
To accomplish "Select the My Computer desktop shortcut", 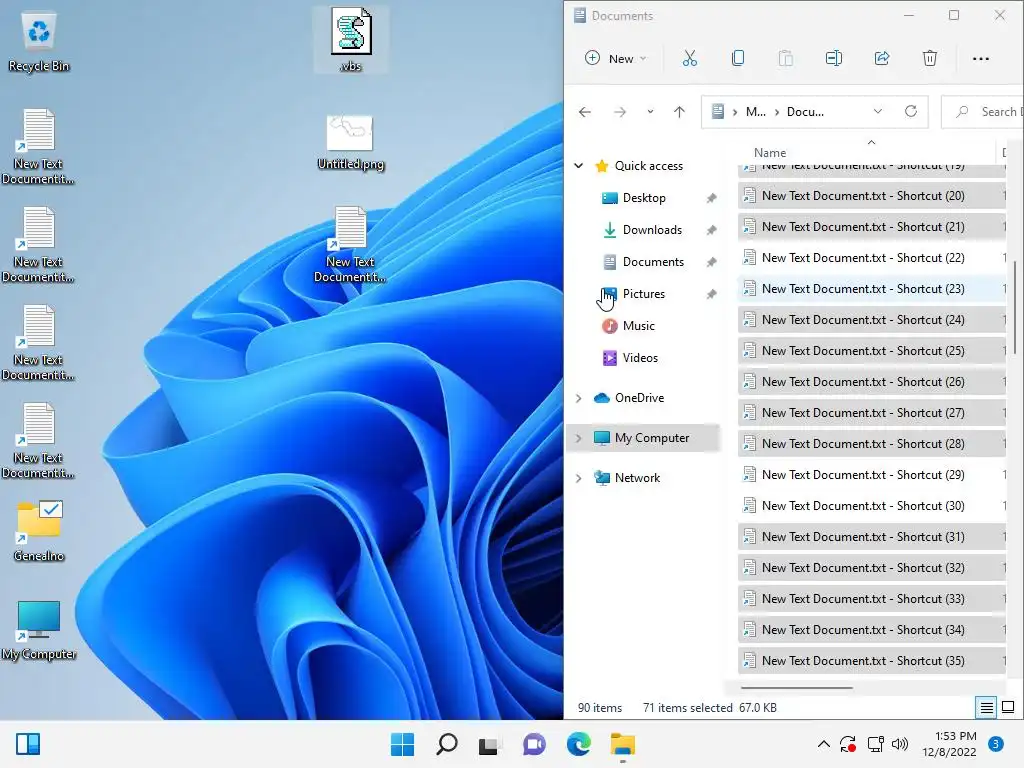I will (x=39, y=630).
